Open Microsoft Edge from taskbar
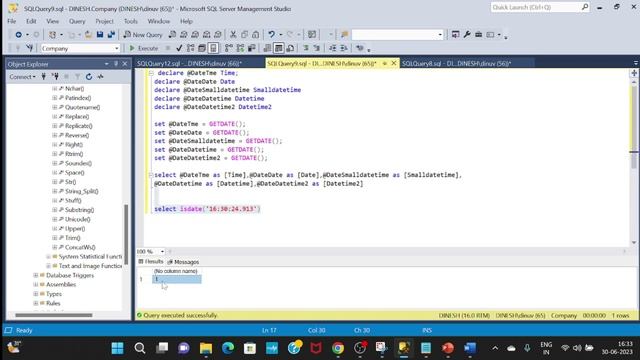This screenshot has width=640, height=360. click(x=228, y=348)
